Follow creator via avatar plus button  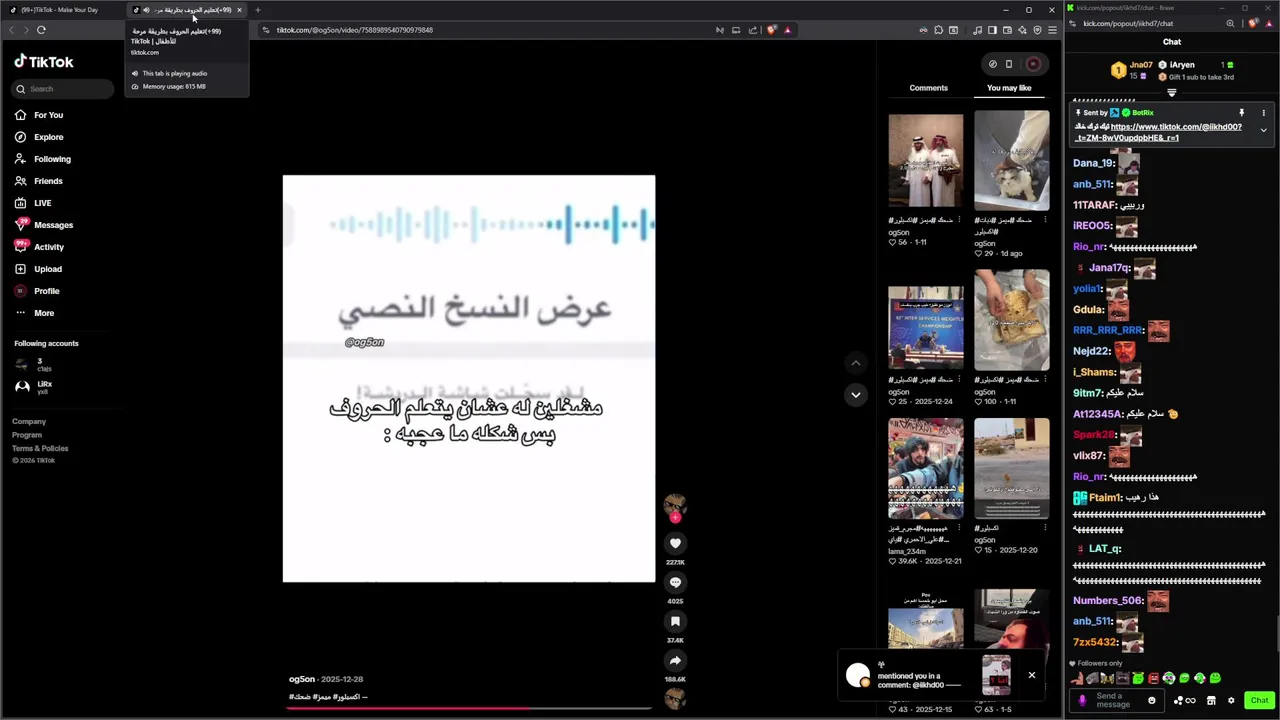[675, 518]
